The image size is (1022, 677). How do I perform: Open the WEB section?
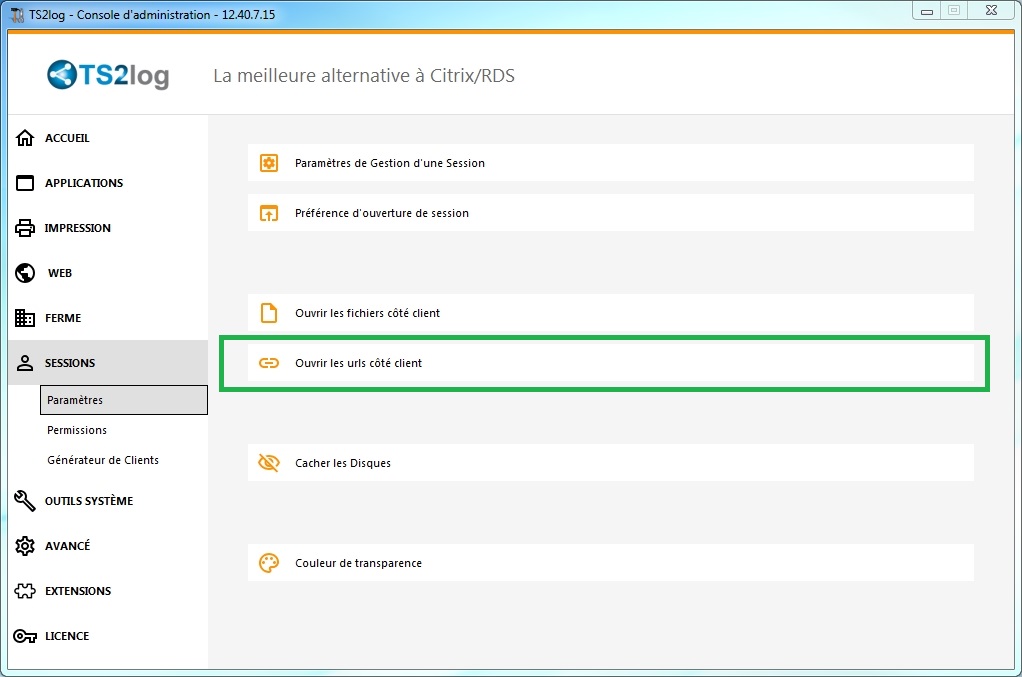coord(108,273)
